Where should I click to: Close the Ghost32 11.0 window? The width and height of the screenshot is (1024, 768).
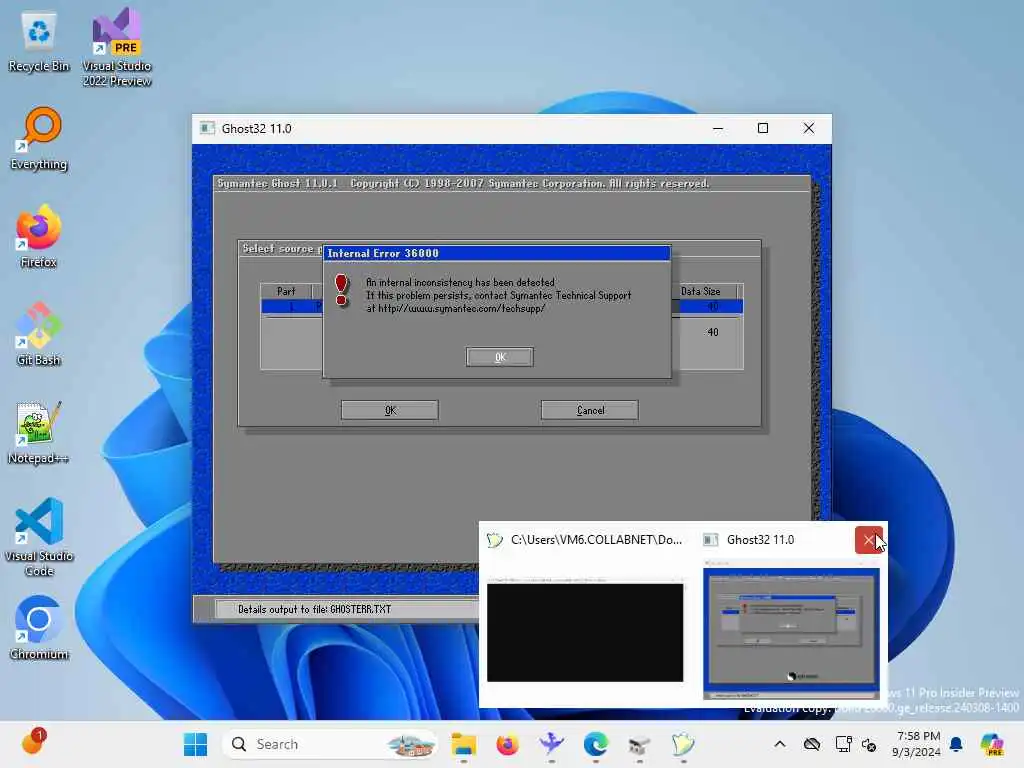click(808, 129)
